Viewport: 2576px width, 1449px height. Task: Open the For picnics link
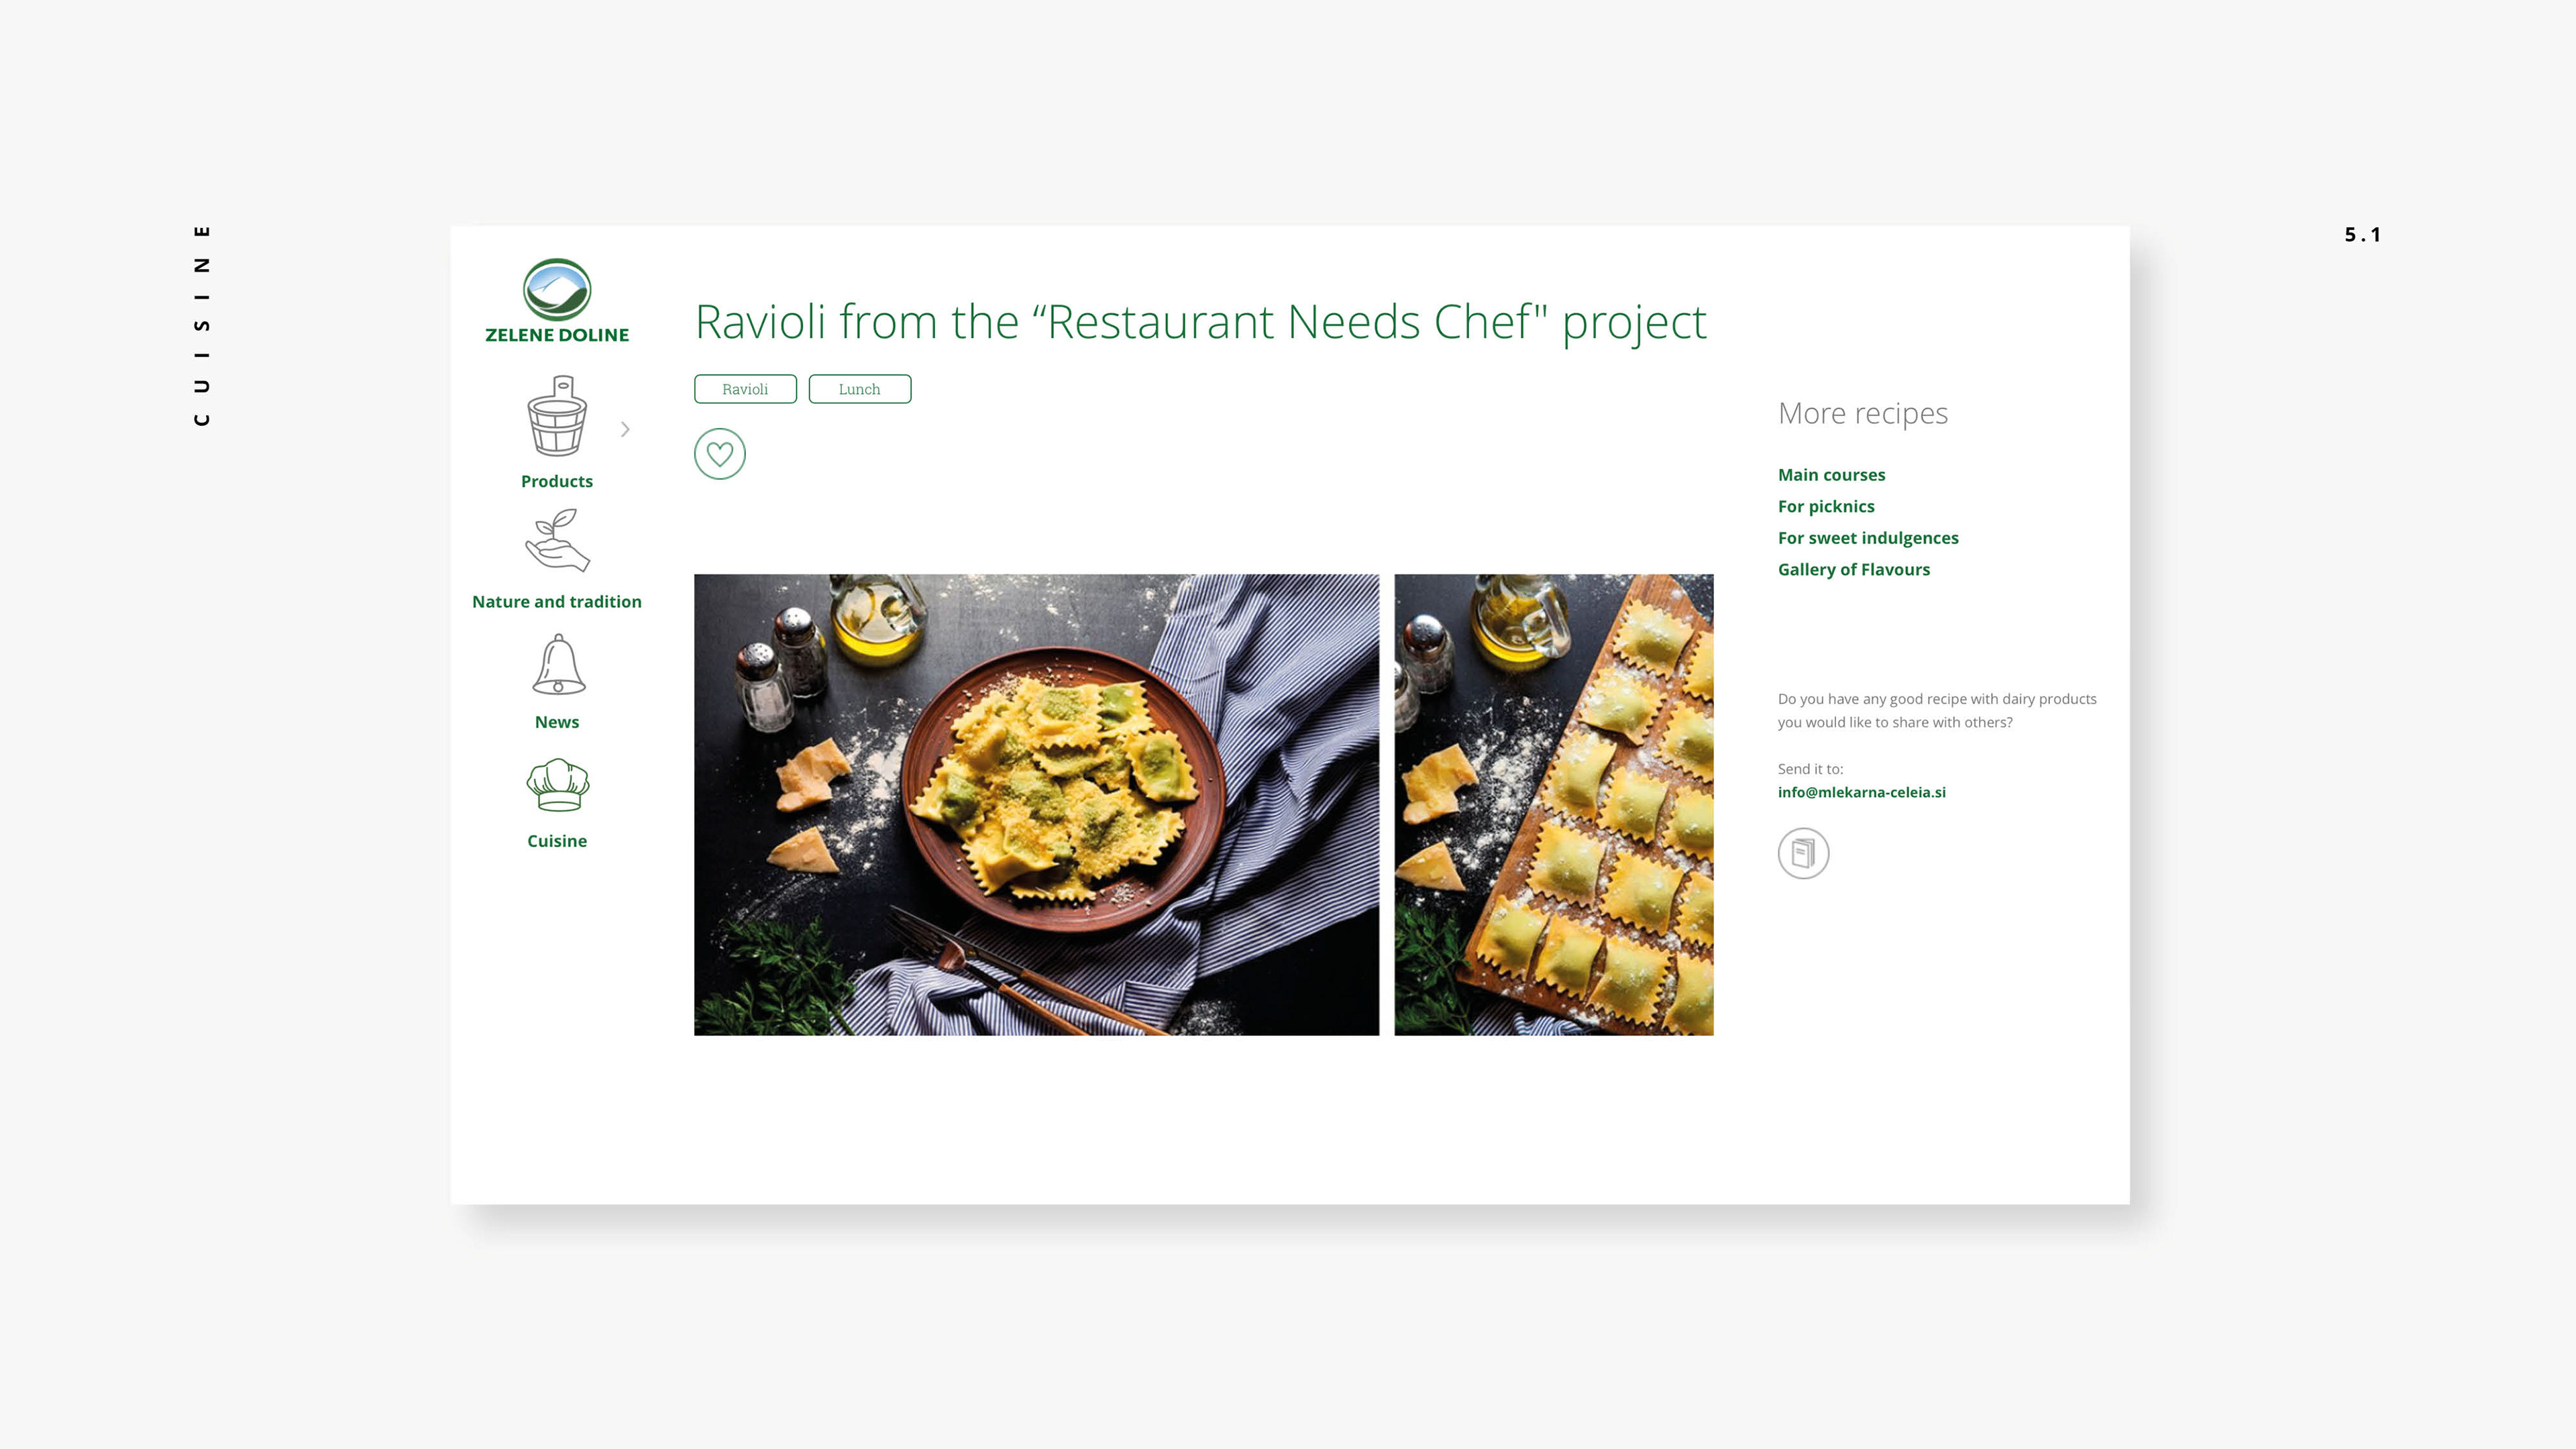click(x=1826, y=506)
